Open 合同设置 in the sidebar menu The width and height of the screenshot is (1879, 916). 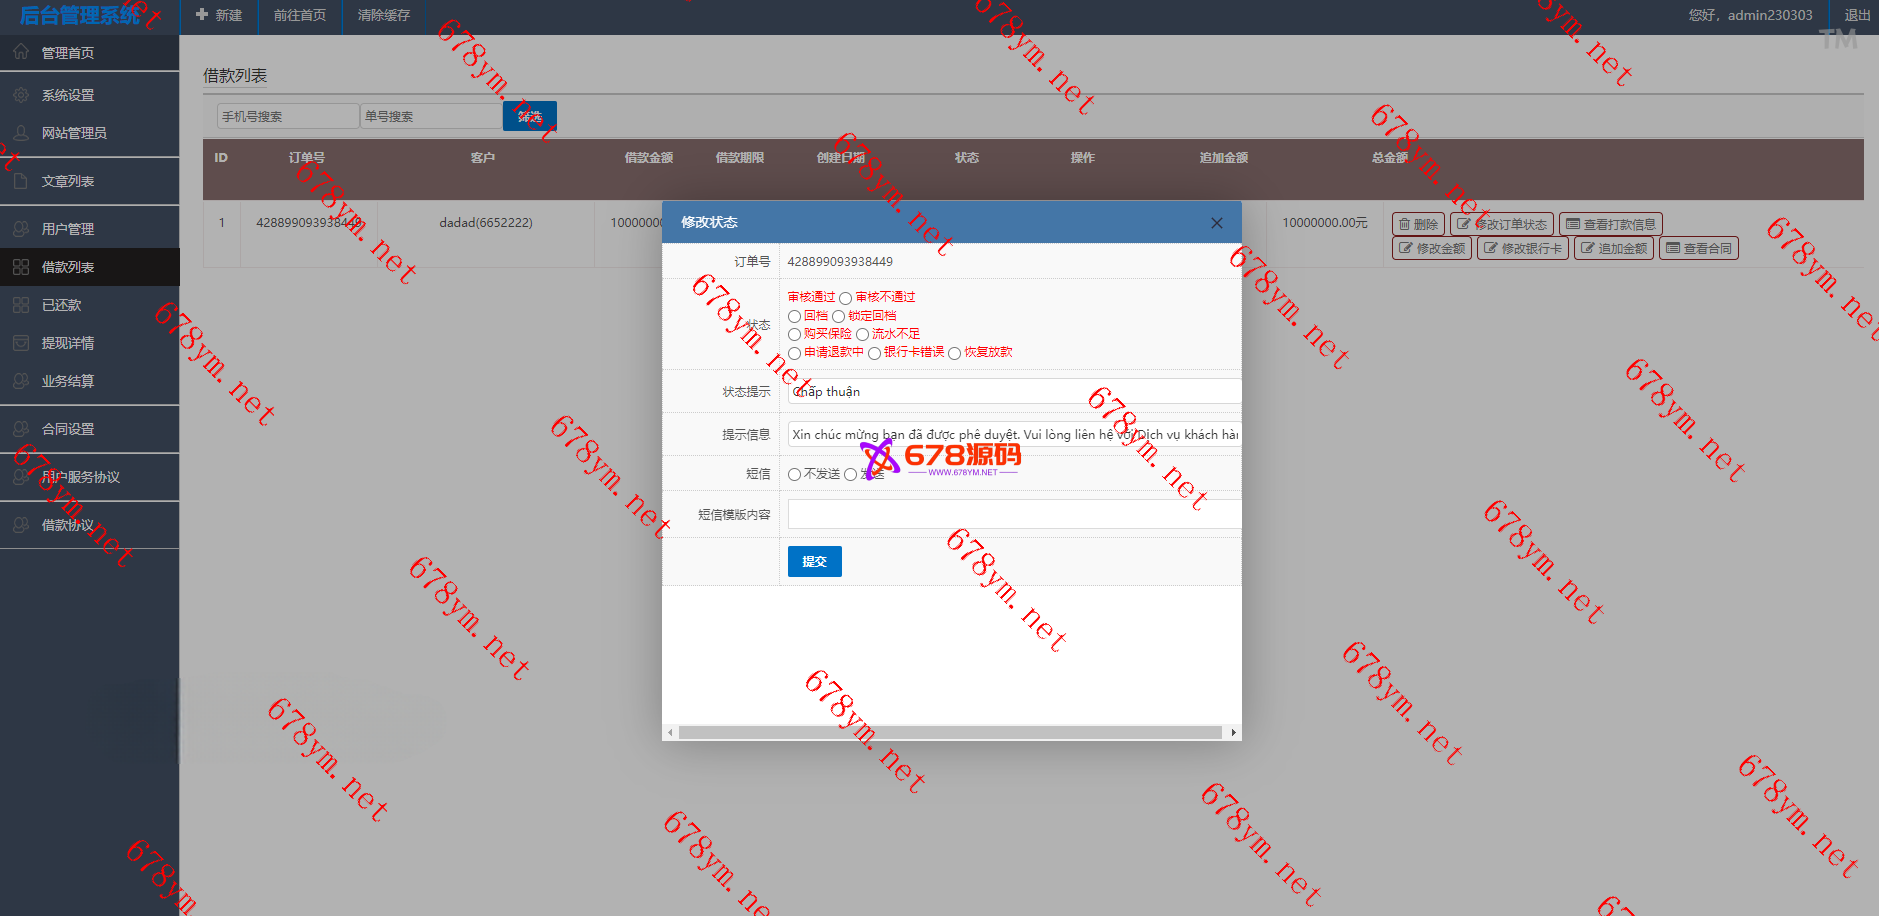pos(68,429)
